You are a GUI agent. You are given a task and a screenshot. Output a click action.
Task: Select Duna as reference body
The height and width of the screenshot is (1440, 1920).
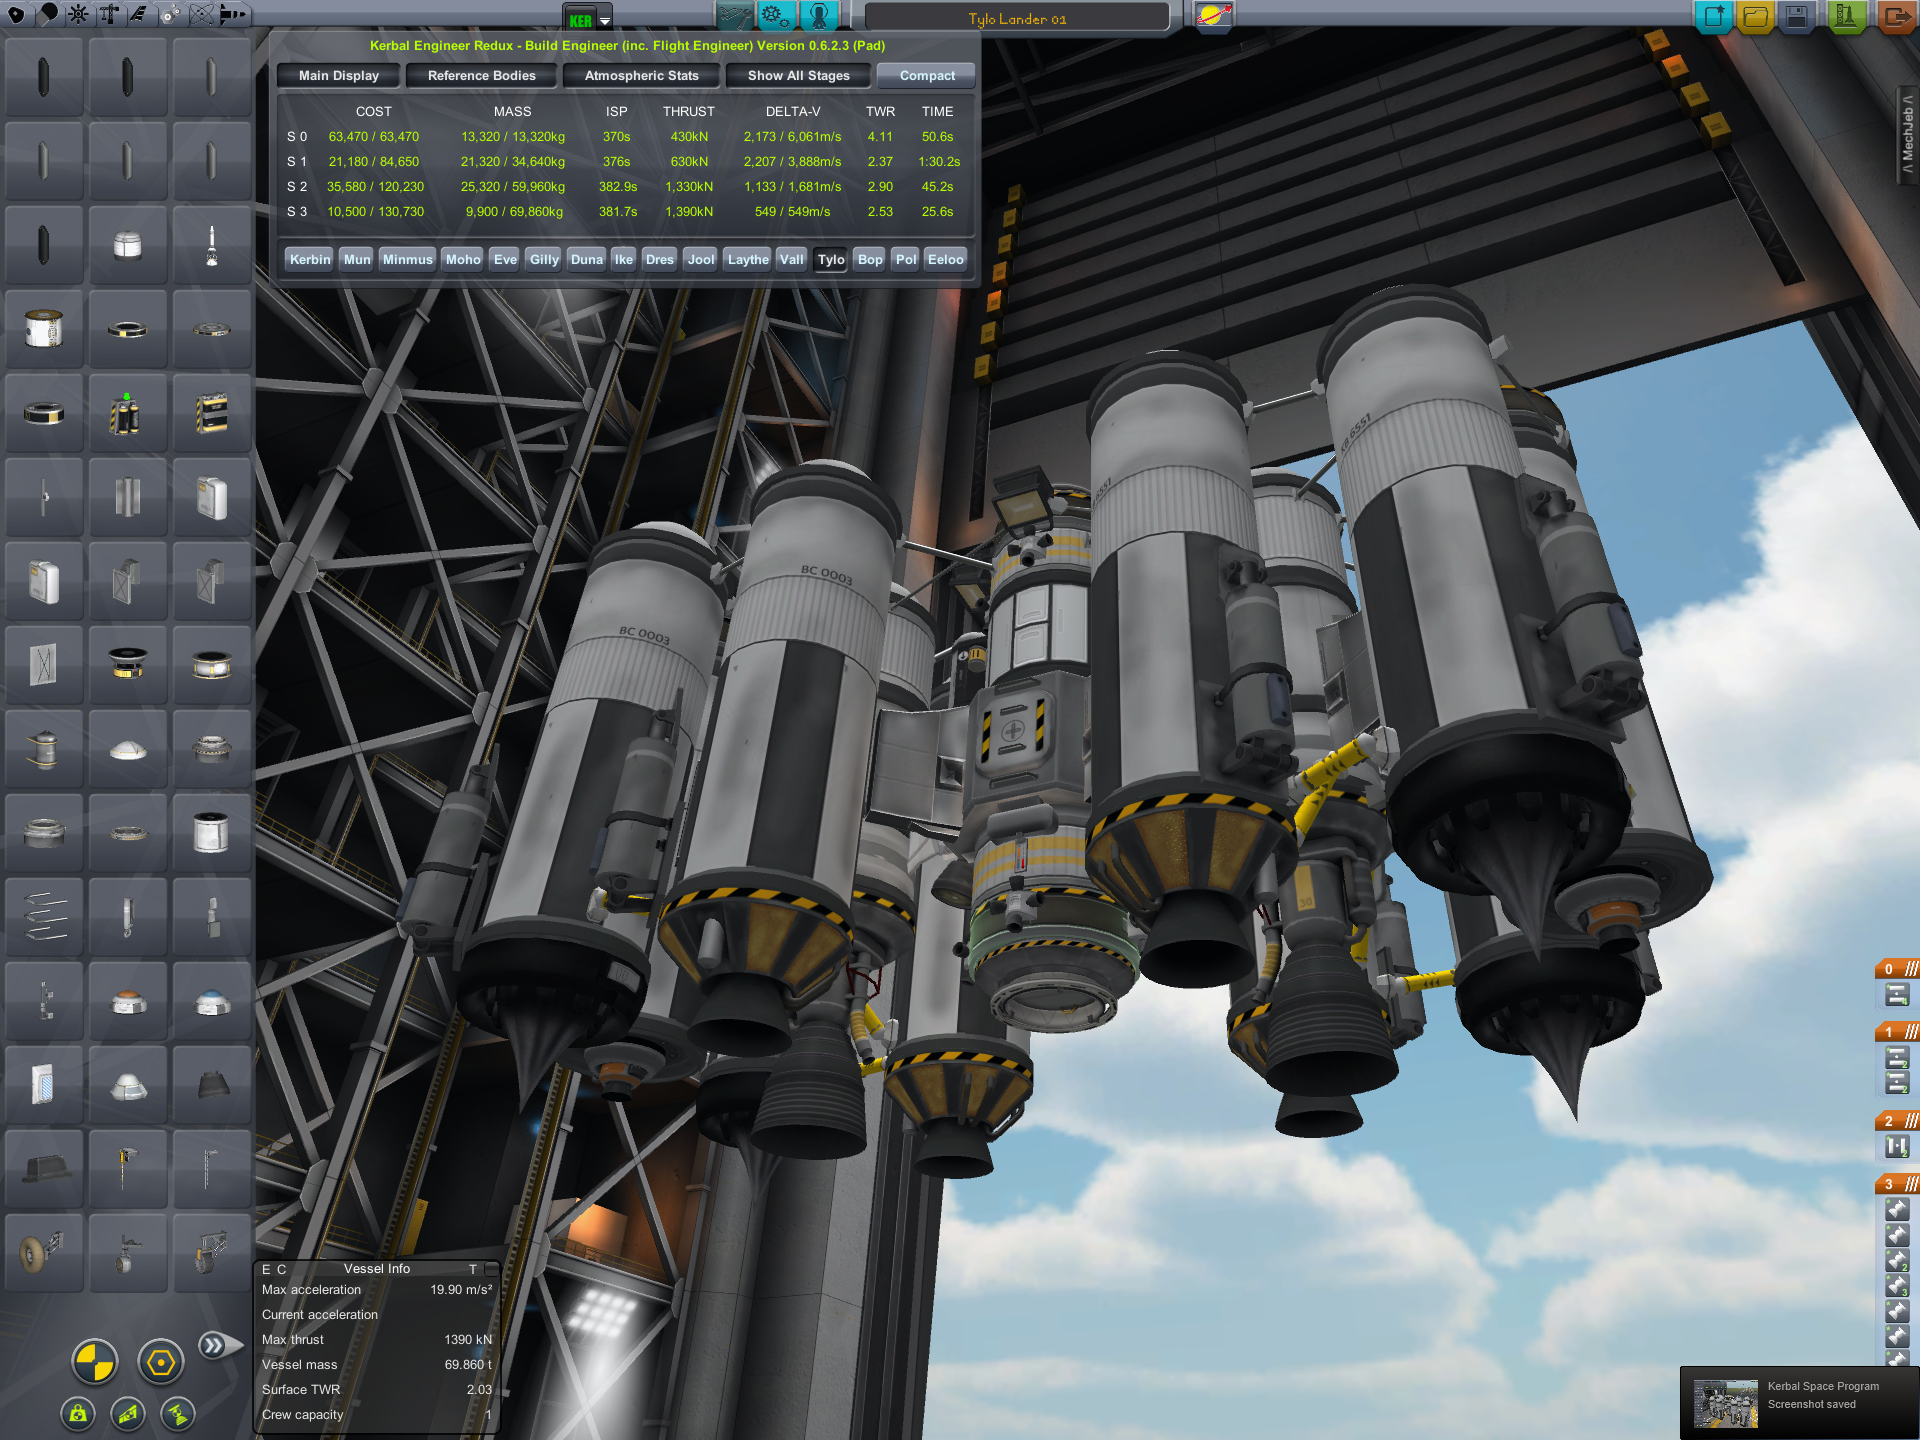[587, 260]
